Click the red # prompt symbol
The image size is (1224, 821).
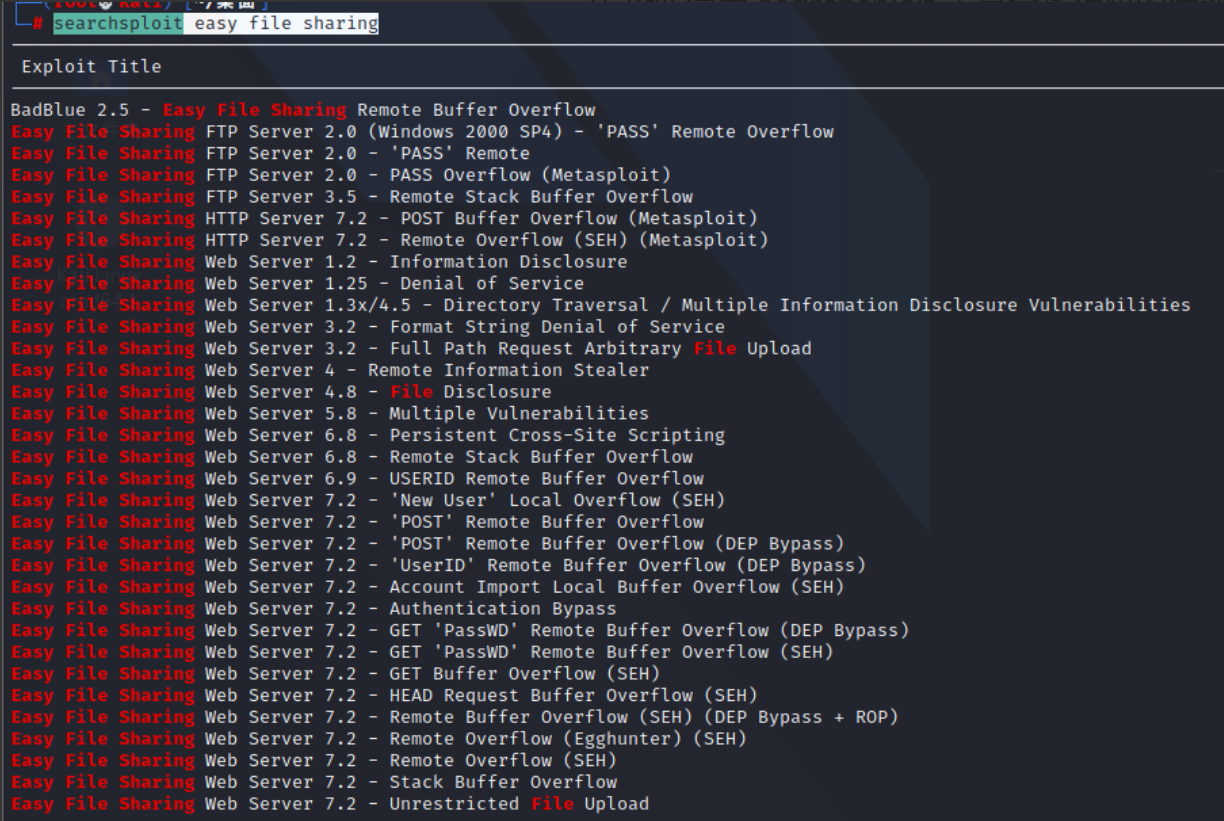pyautogui.click(x=39, y=21)
